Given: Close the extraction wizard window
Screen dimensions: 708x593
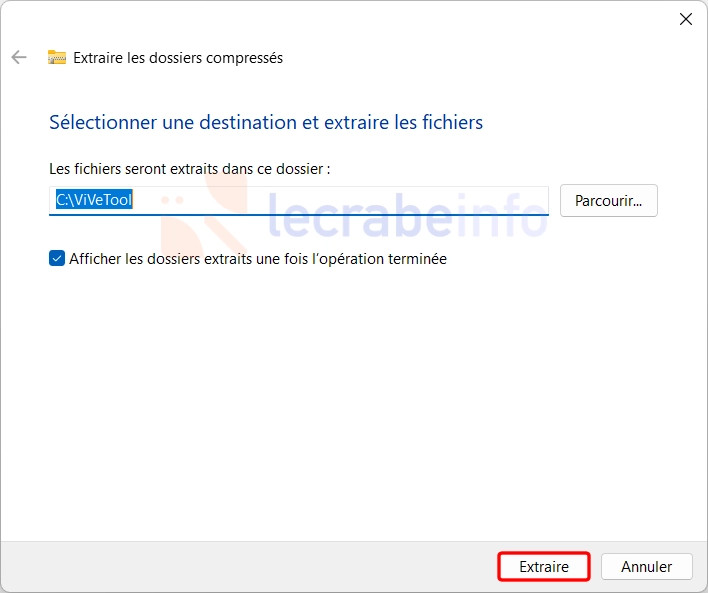Looking at the screenshot, I should [685, 19].
